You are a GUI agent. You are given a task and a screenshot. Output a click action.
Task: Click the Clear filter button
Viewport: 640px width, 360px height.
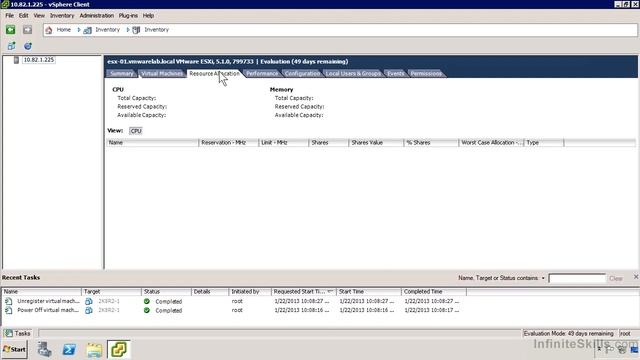(616, 278)
